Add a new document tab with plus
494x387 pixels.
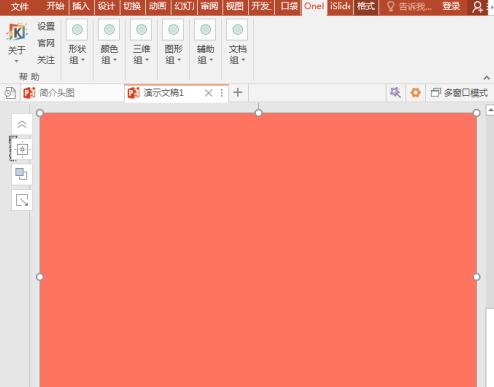tap(238, 92)
